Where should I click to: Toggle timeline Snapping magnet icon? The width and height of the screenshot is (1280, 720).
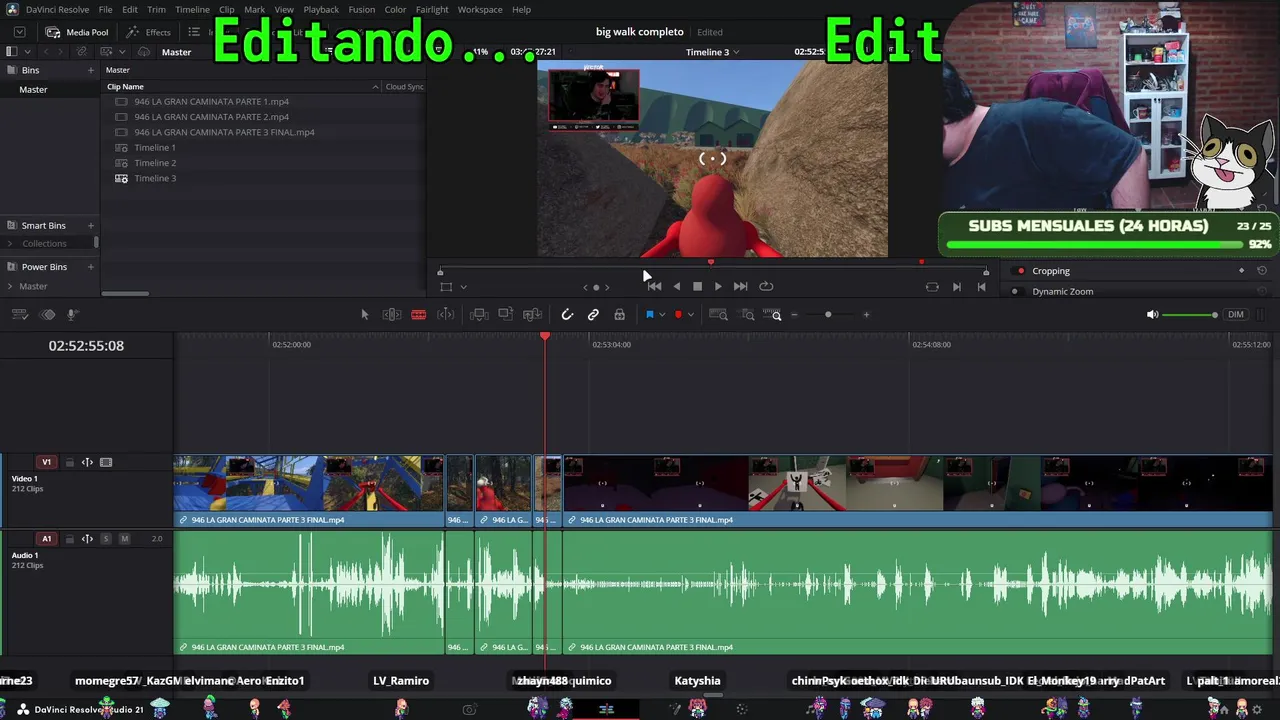567,315
